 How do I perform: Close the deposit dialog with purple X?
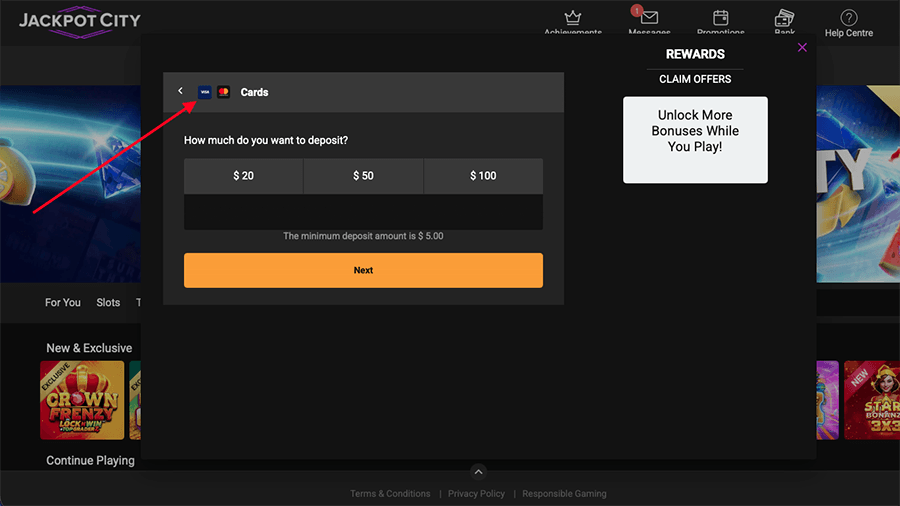(802, 48)
